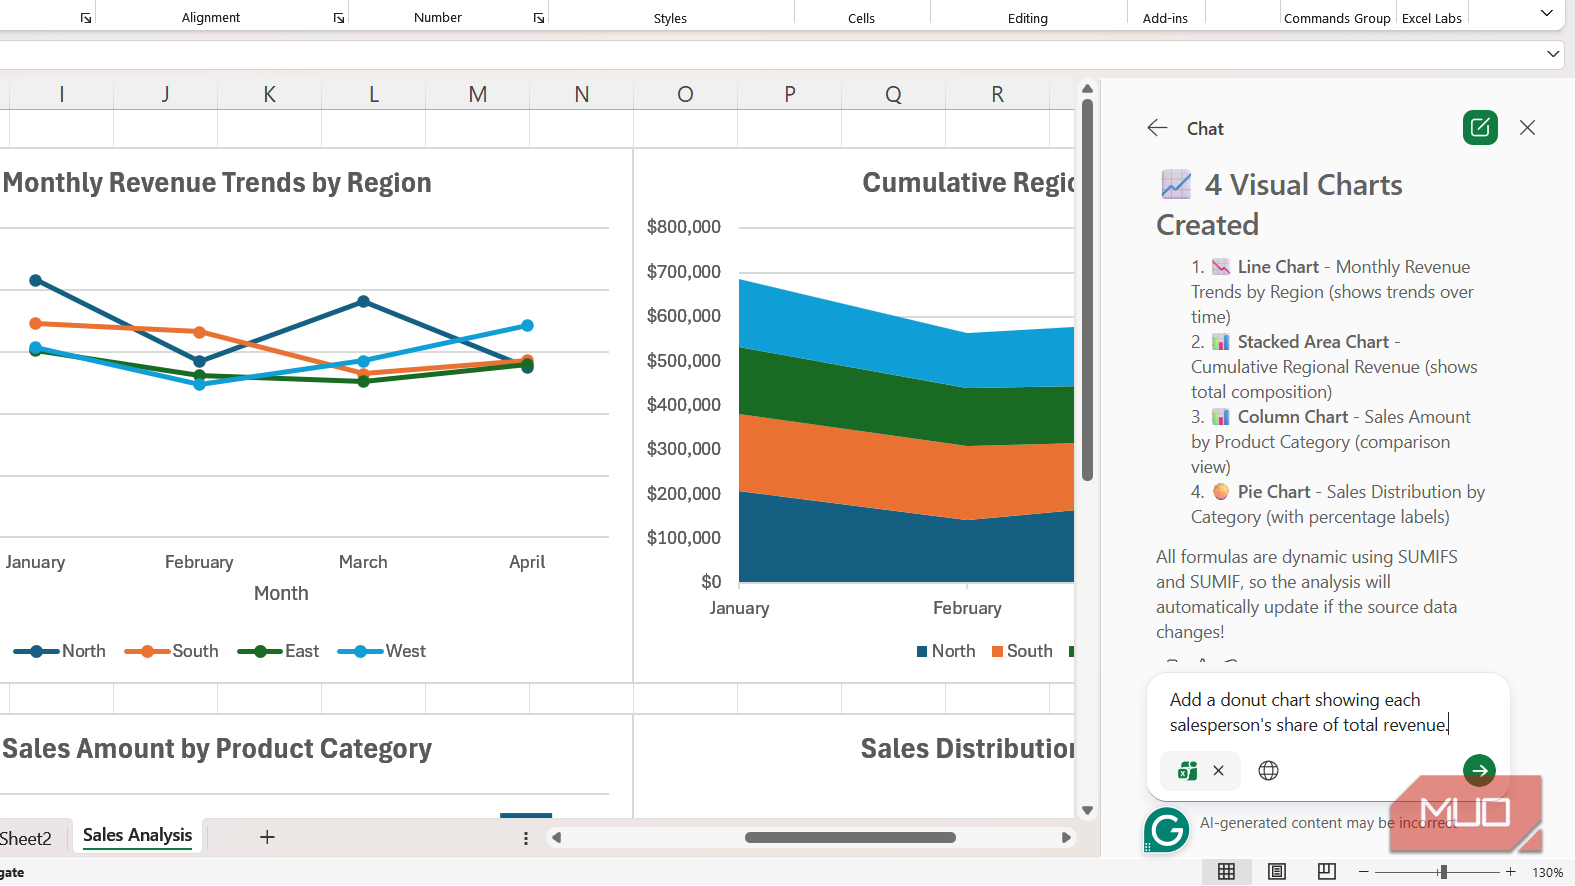Click the South legend entry in area chart

[x=1022, y=651]
